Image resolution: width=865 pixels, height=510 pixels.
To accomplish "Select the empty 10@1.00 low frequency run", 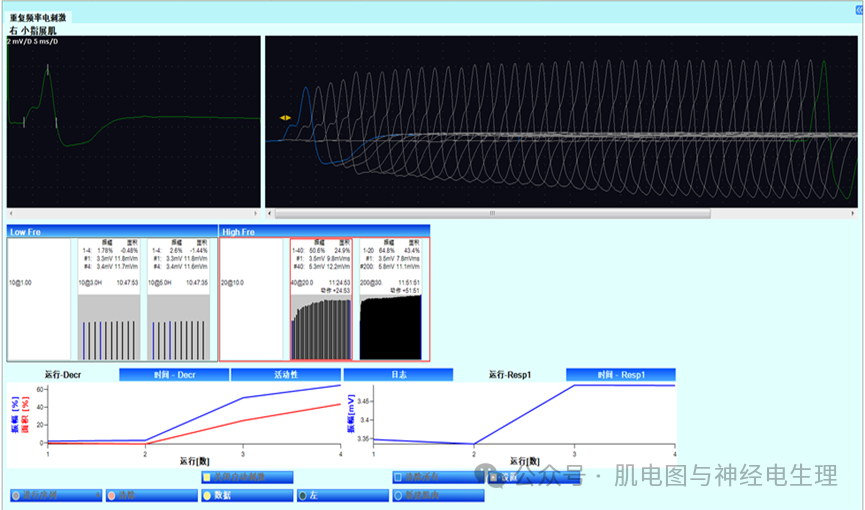I will [39, 300].
